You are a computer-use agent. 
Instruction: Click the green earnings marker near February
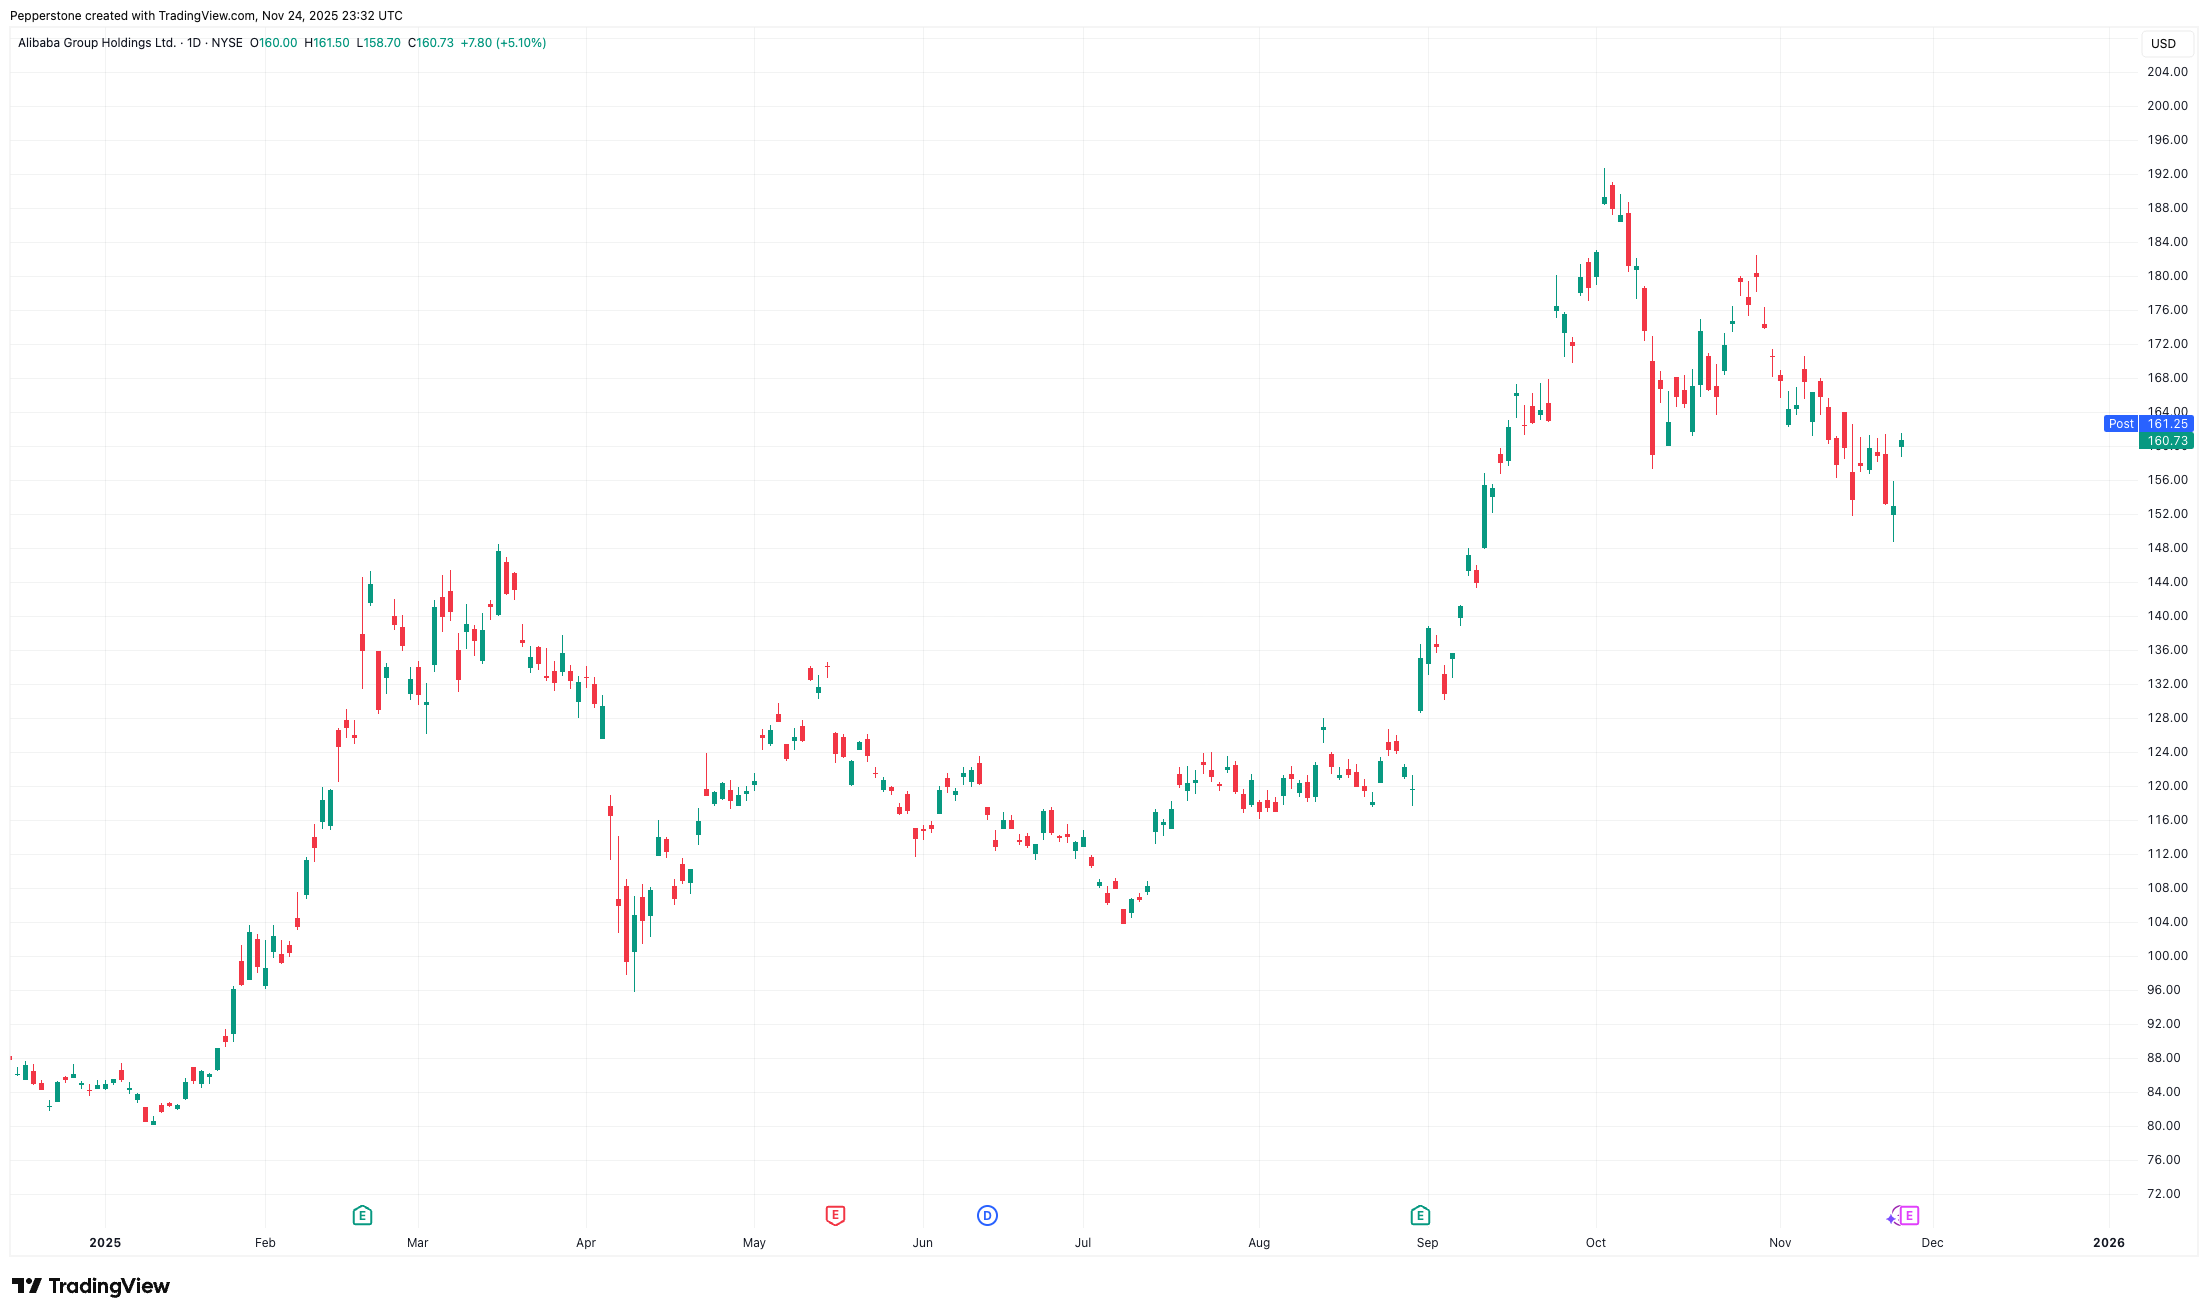(x=362, y=1215)
